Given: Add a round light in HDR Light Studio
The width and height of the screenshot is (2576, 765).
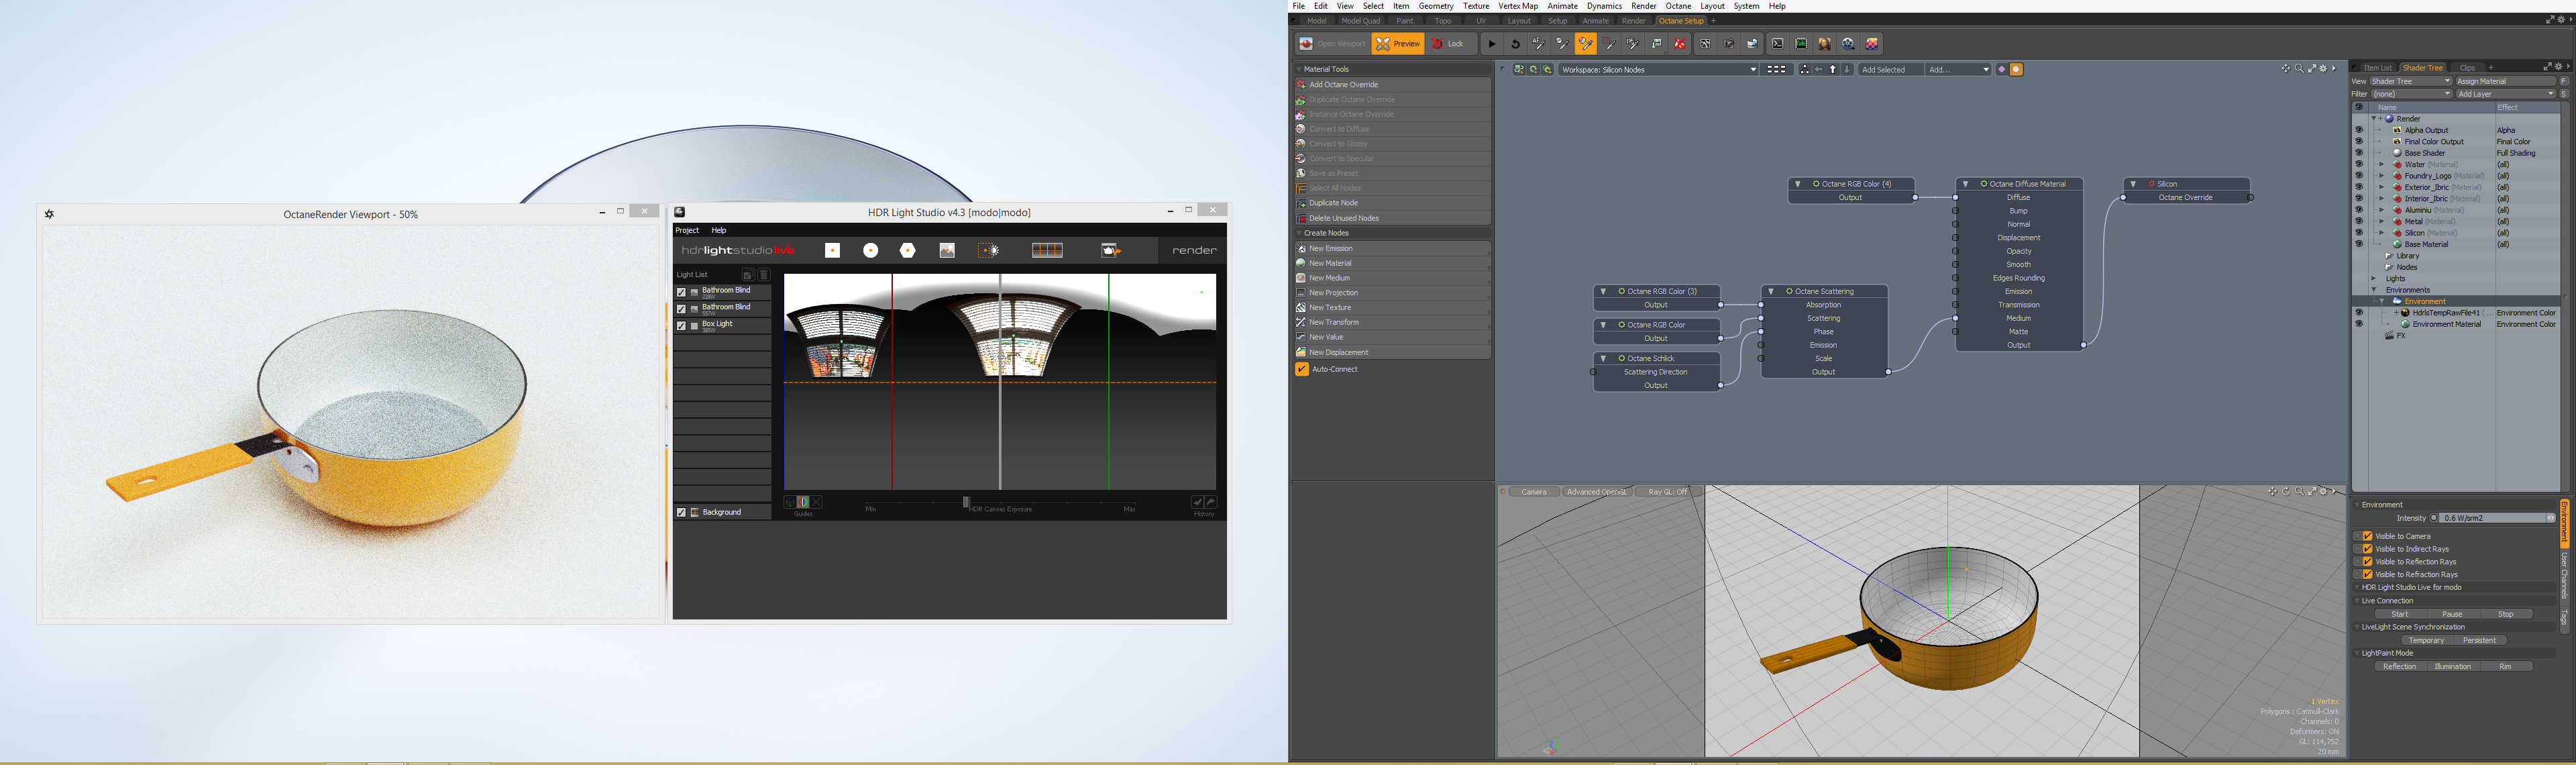Looking at the screenshot, I should 870,250.
